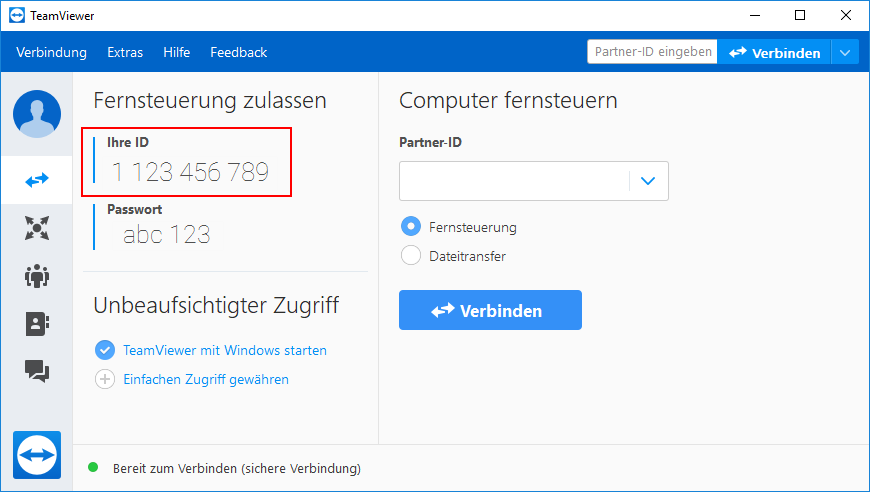Open the Extras menu
The width and height of the screenshot is (870, 492).
125,52
